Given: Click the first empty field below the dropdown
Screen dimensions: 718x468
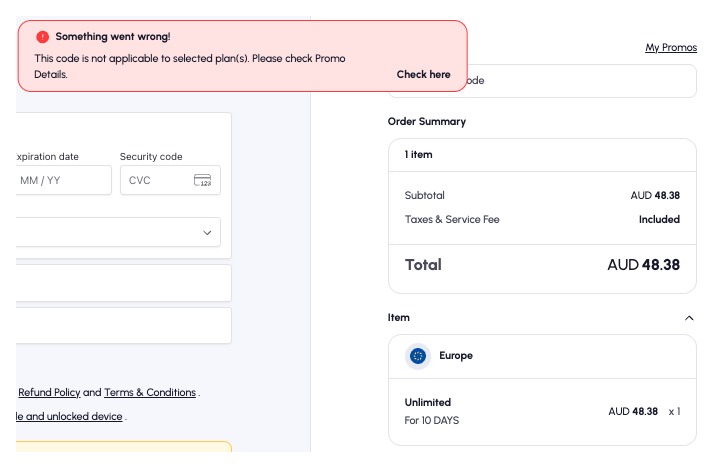Looking at the screenshot, I should point(124,283).
